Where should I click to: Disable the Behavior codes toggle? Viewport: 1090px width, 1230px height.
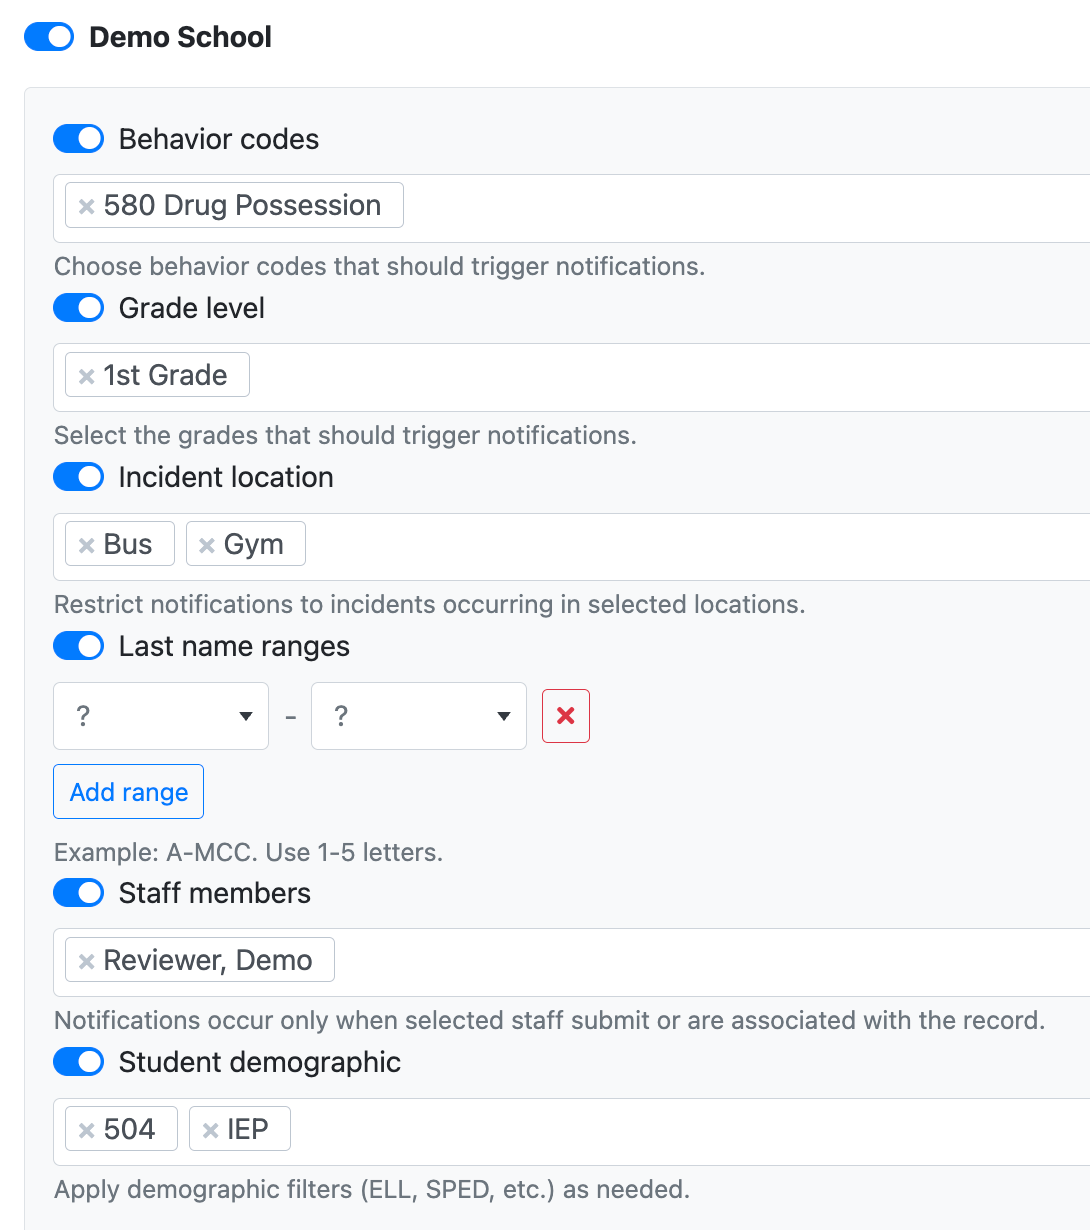(78, 139)
